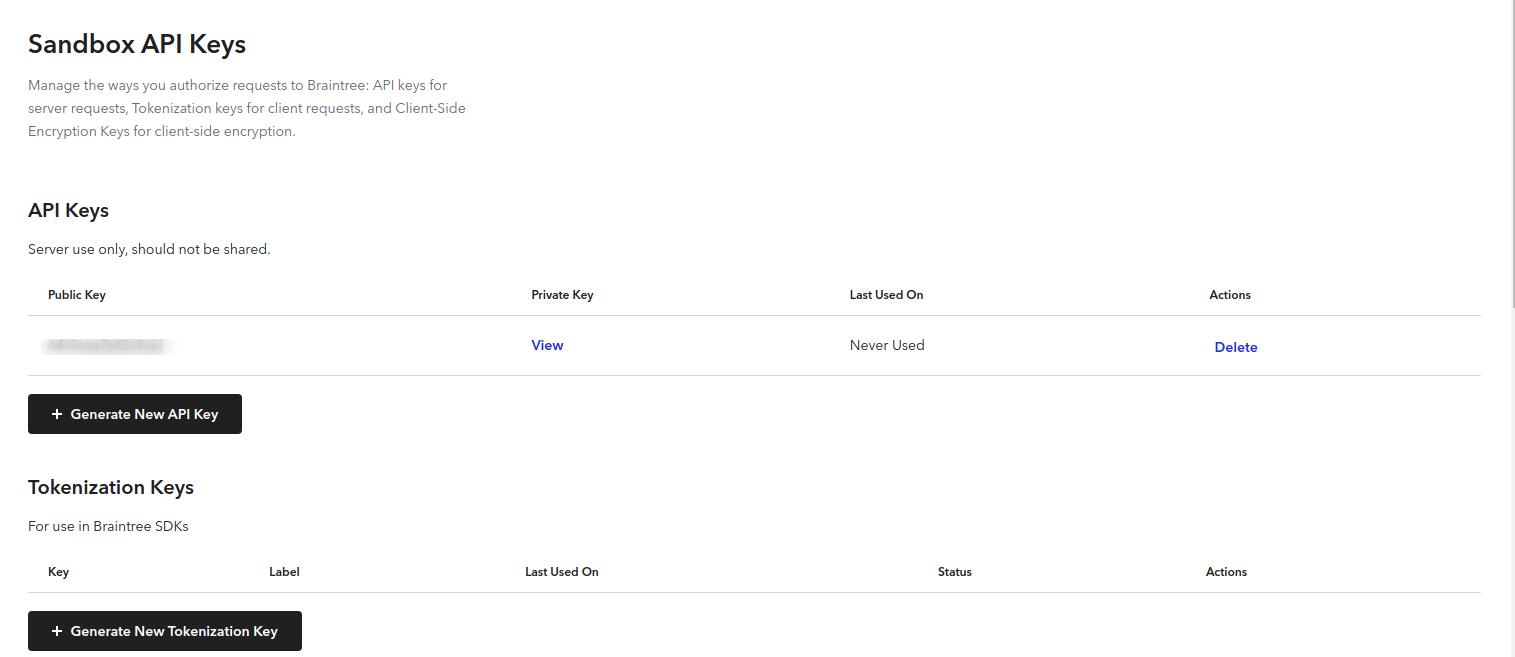Click the Label column header
Screen dimensions: 1515x657
point(284,572)
